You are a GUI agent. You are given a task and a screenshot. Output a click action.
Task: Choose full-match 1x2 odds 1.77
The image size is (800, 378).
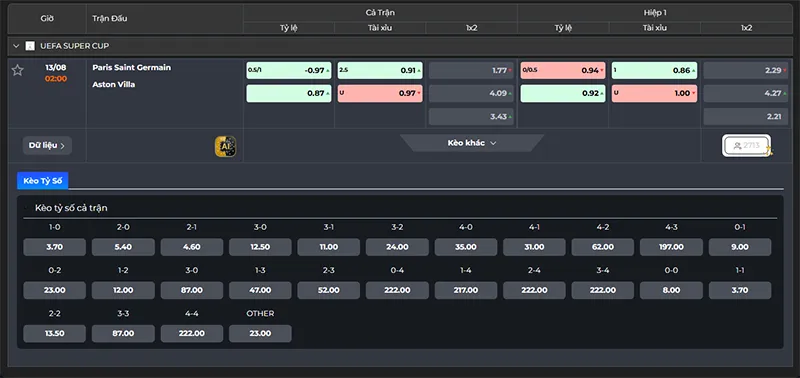(471, 70)
